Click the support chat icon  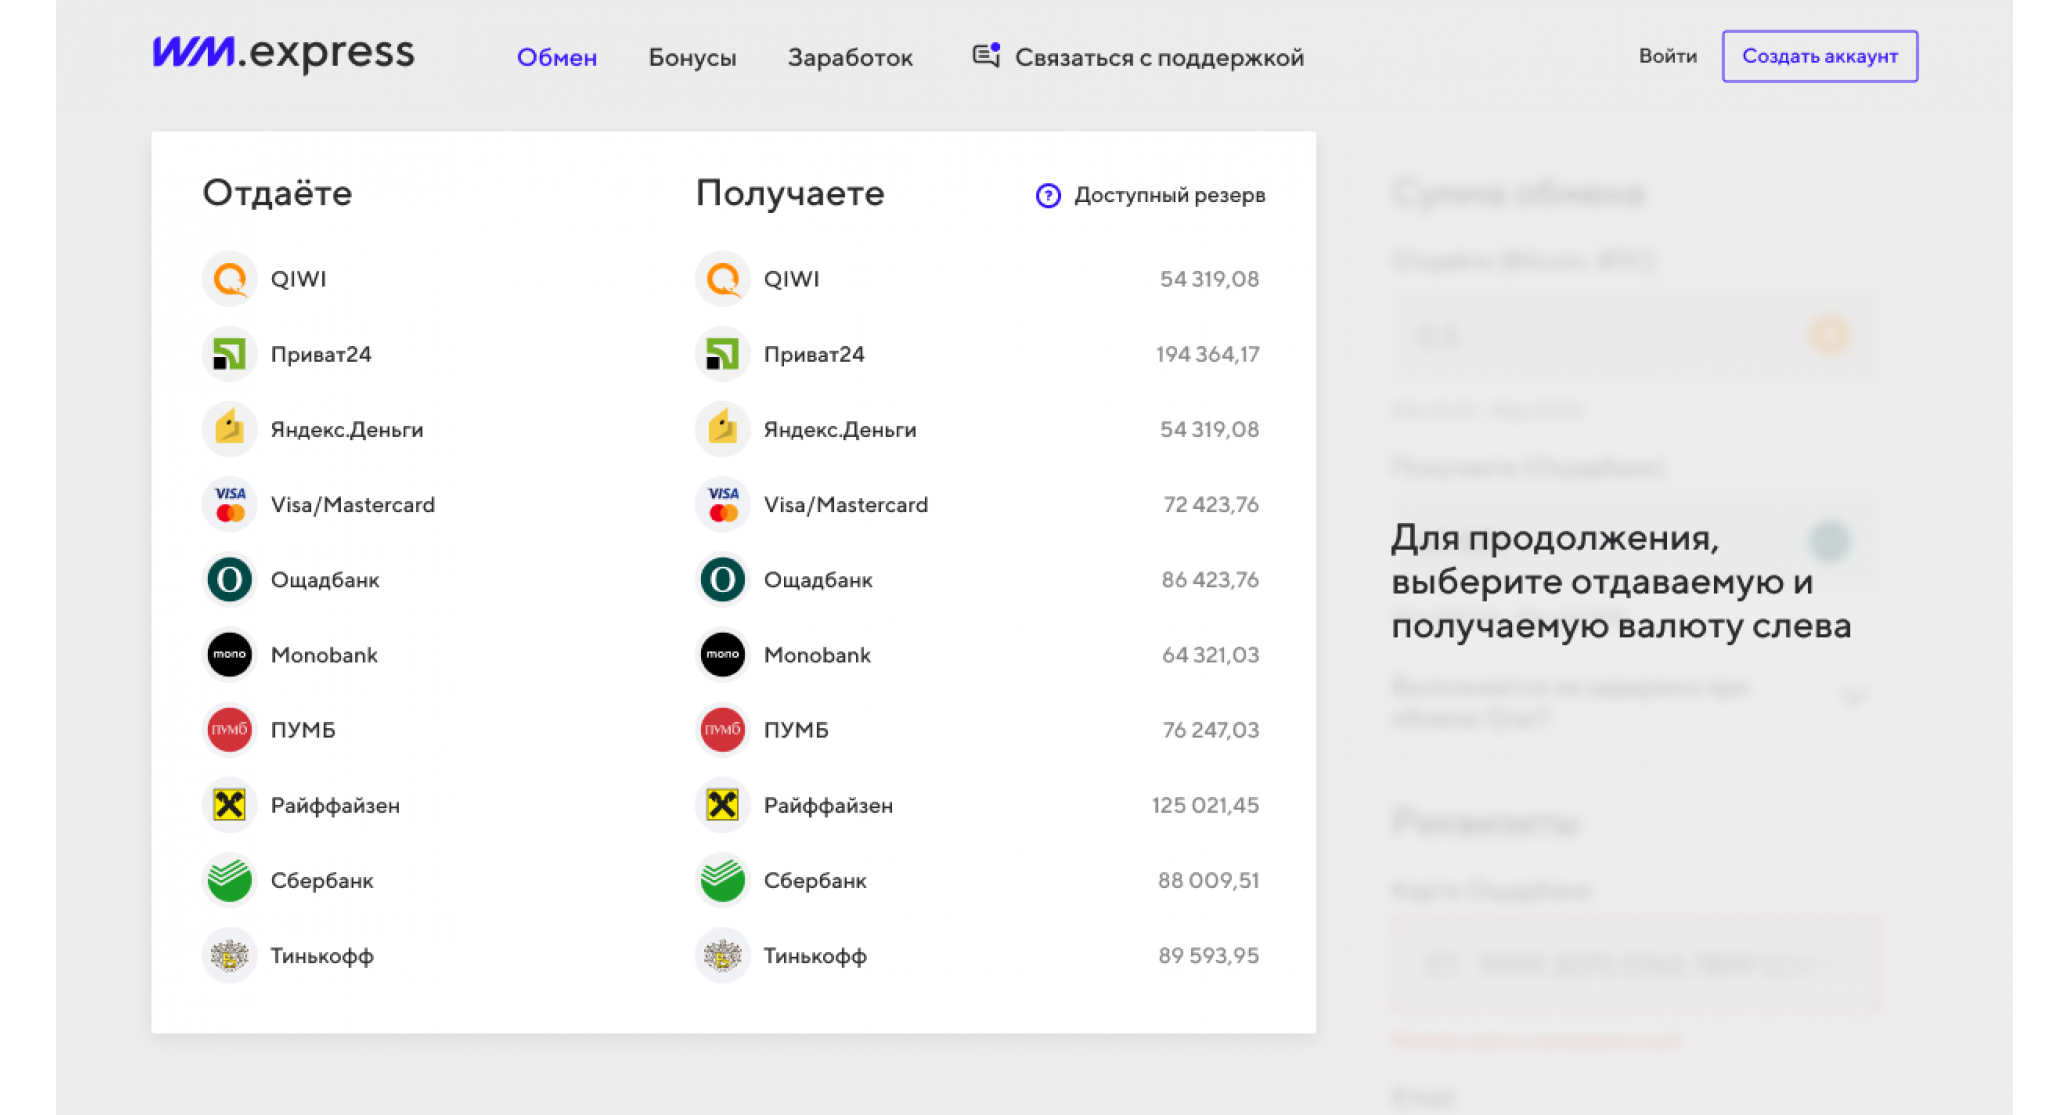(986, 56)
